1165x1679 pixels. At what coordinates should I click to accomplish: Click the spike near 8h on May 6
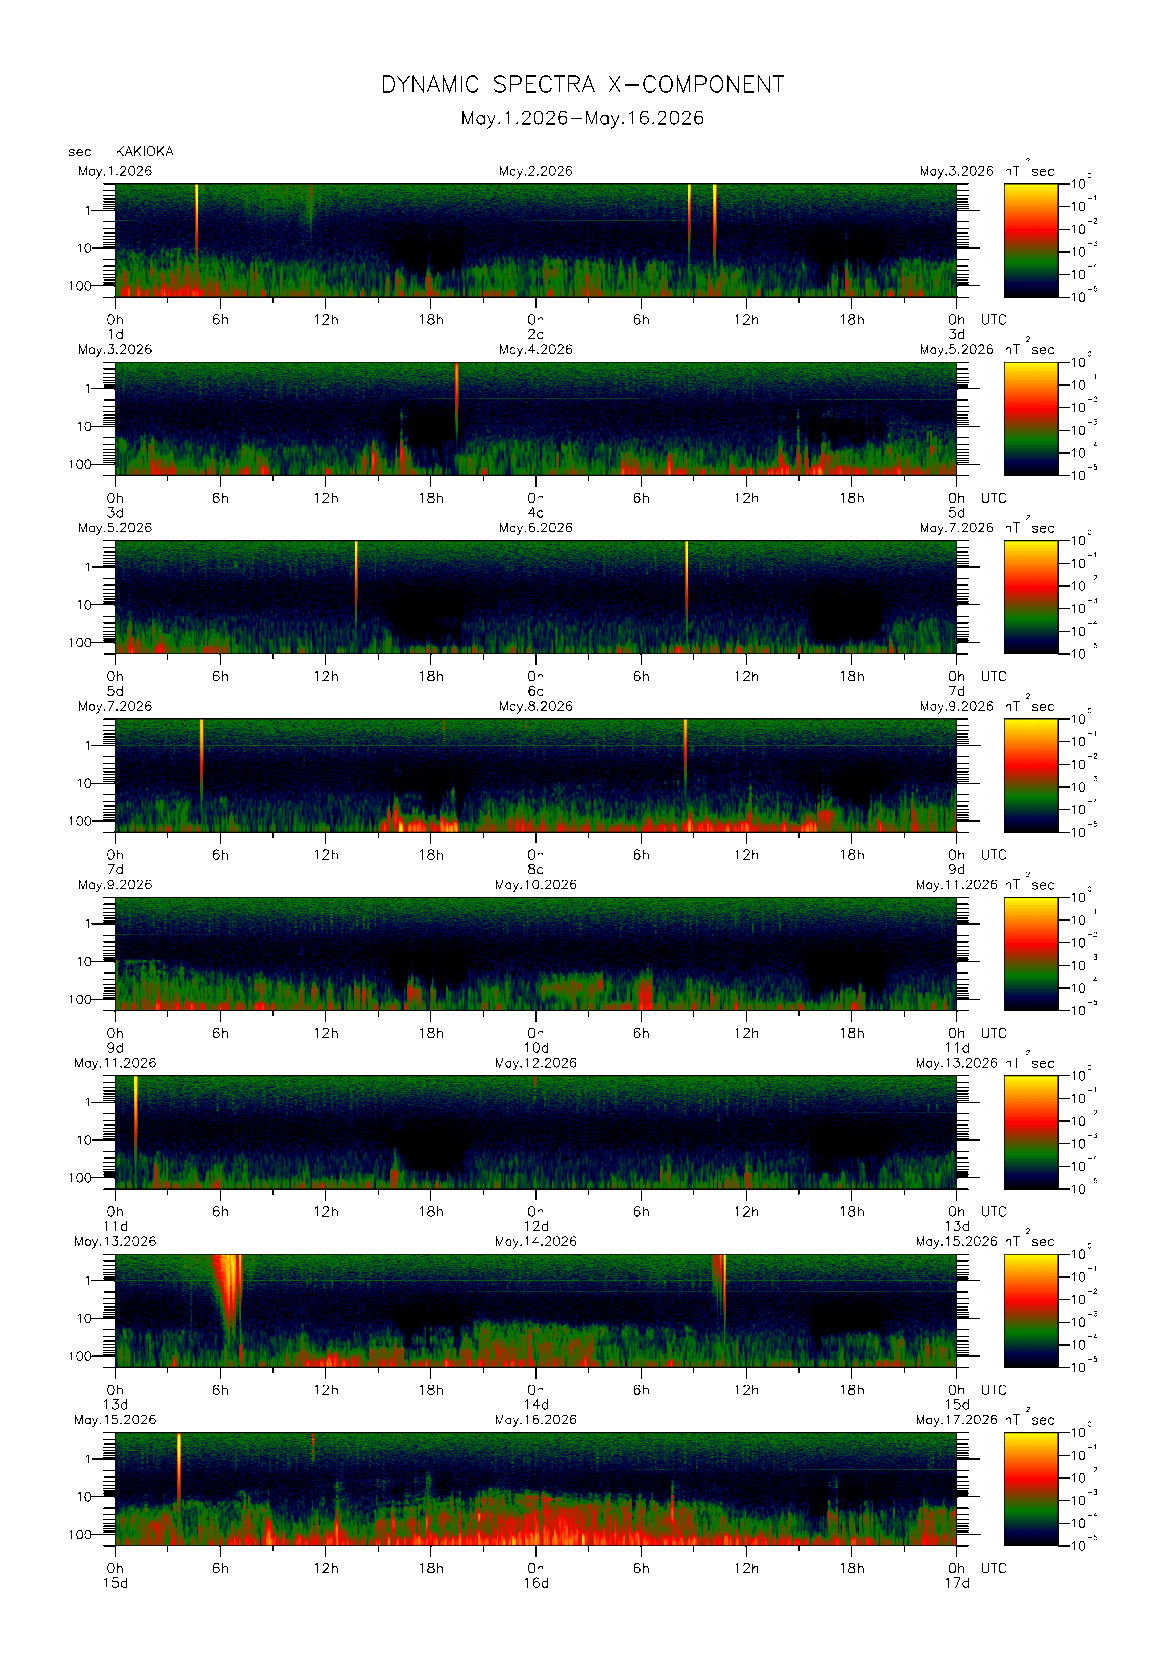[686, 583]
